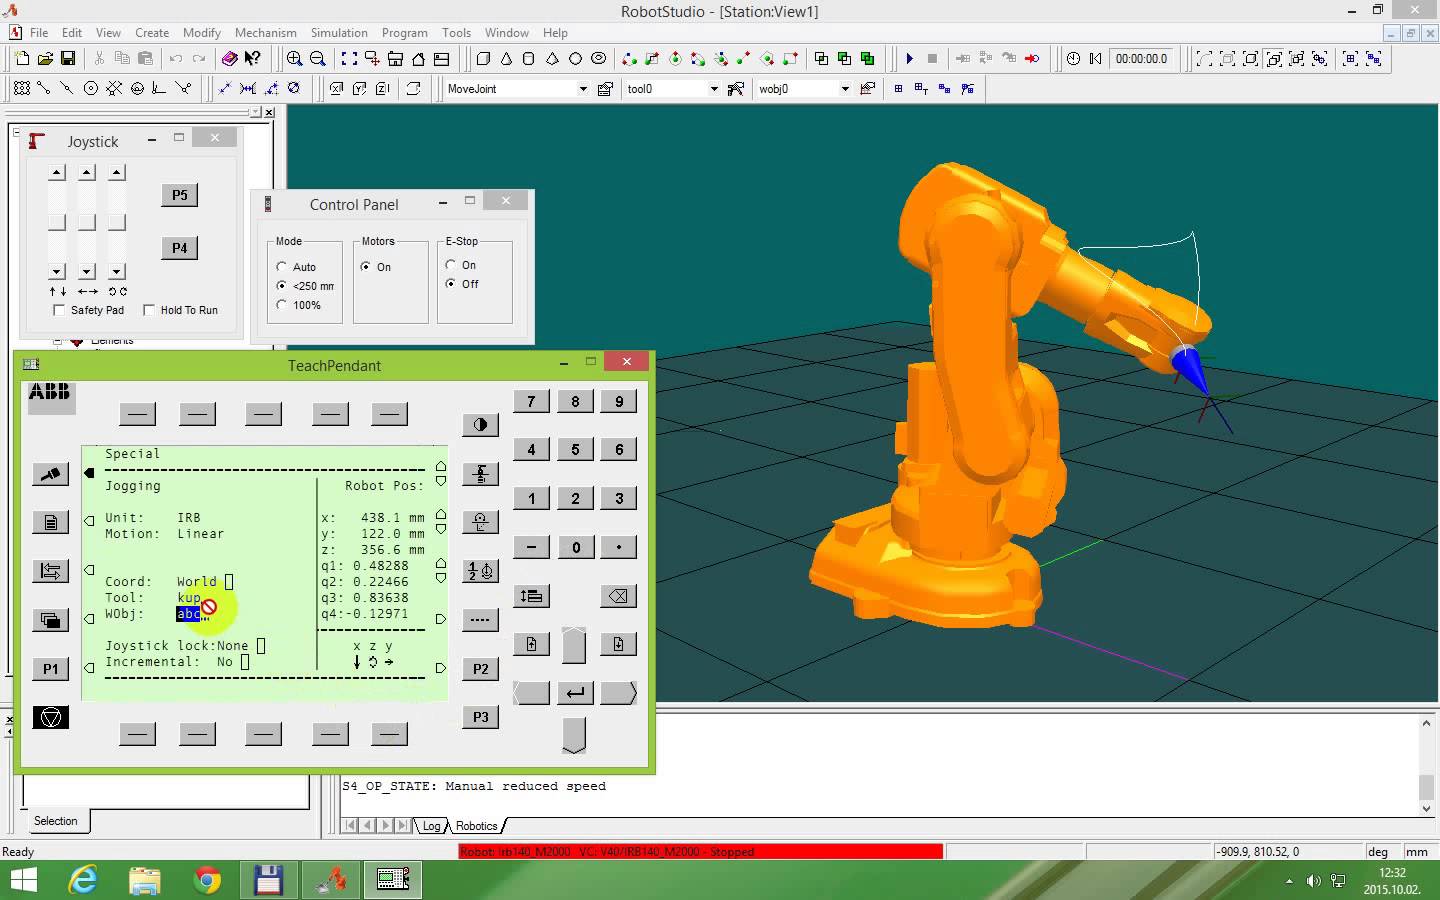This screenshot has width=1440, height=900.
Task: Click the TeachPendant stop key
Action: [x=50, y=717]
